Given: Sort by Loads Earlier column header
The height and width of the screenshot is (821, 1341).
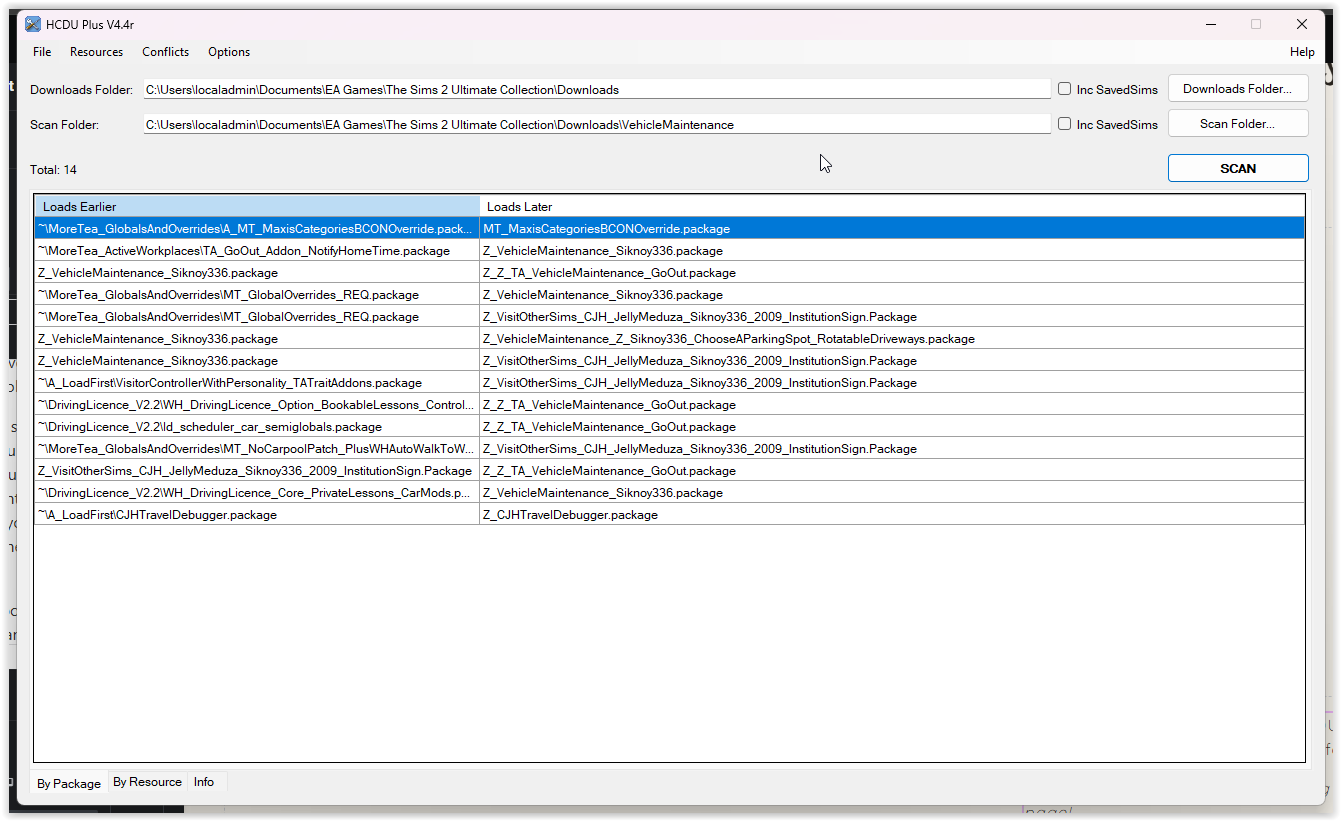Looking at the screenshot, I should click(x=257, y=207).
